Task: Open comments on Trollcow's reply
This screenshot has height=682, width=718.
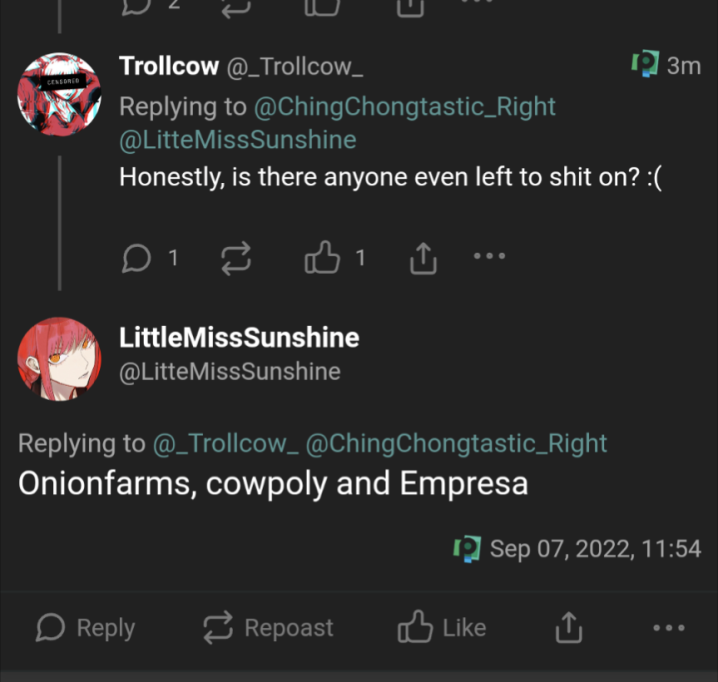Action: (x=136, y=259)
